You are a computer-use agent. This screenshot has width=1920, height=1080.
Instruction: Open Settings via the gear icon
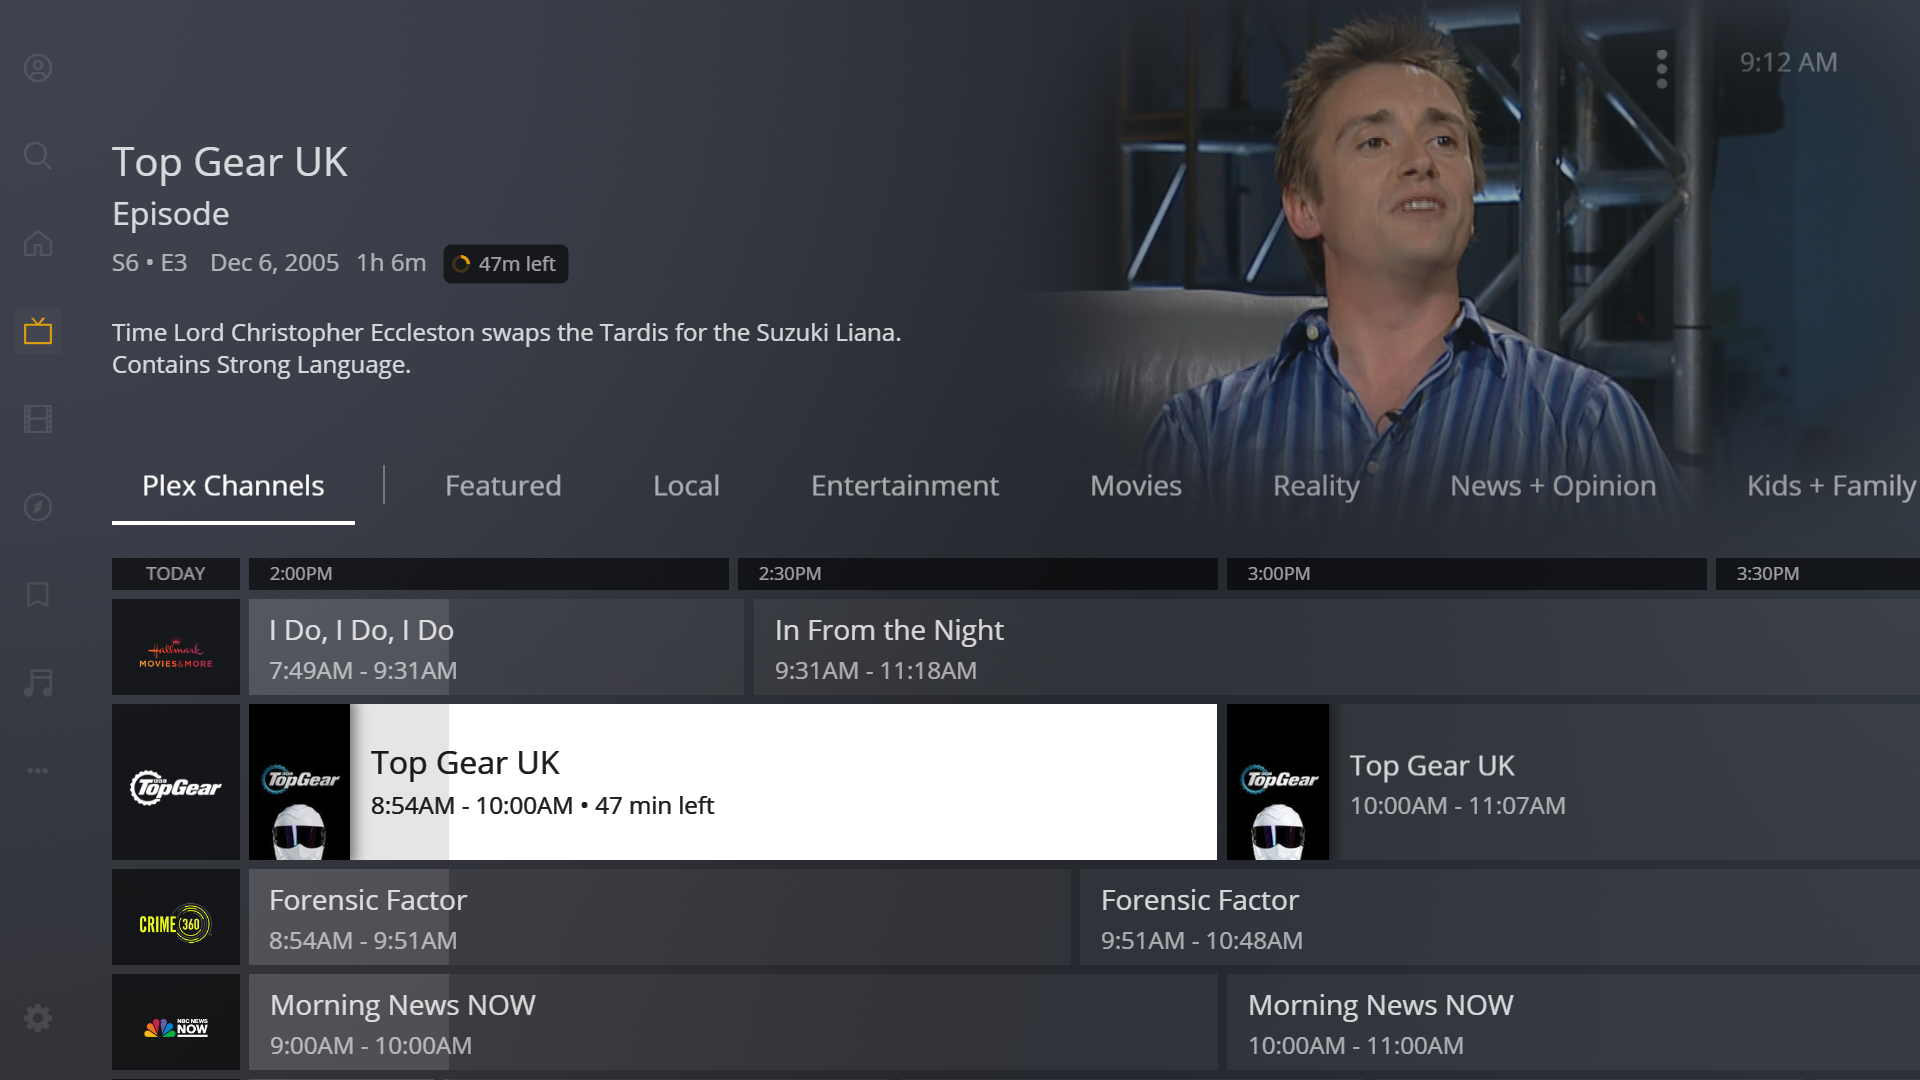38,1017
